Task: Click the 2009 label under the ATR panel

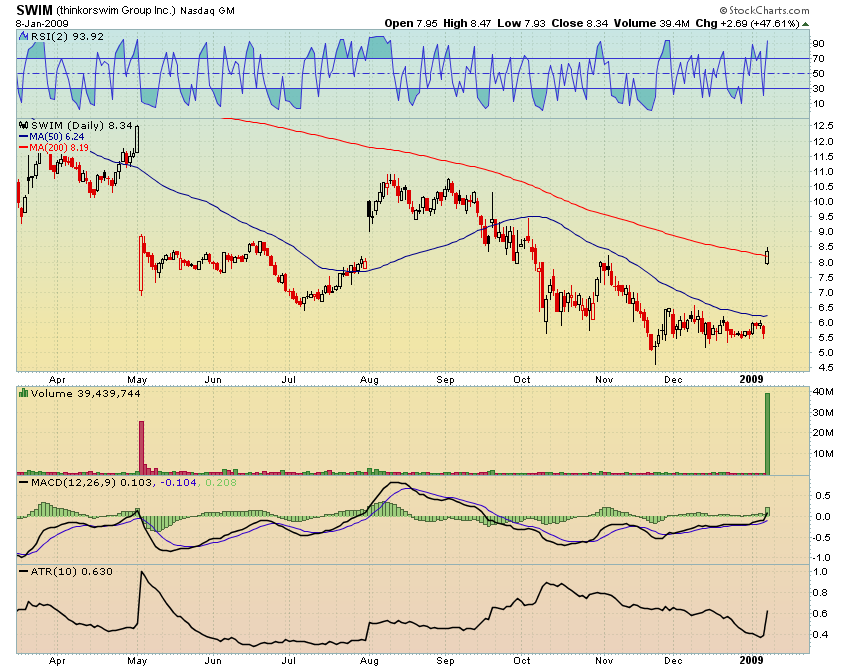Action: click(x=752, y=660)
